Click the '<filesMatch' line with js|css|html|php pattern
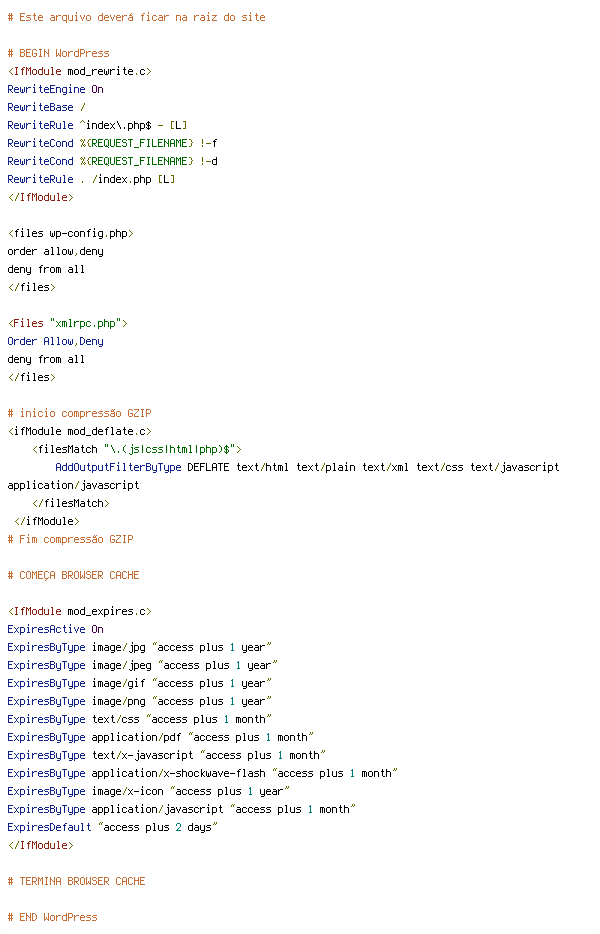 coord(136,449)
